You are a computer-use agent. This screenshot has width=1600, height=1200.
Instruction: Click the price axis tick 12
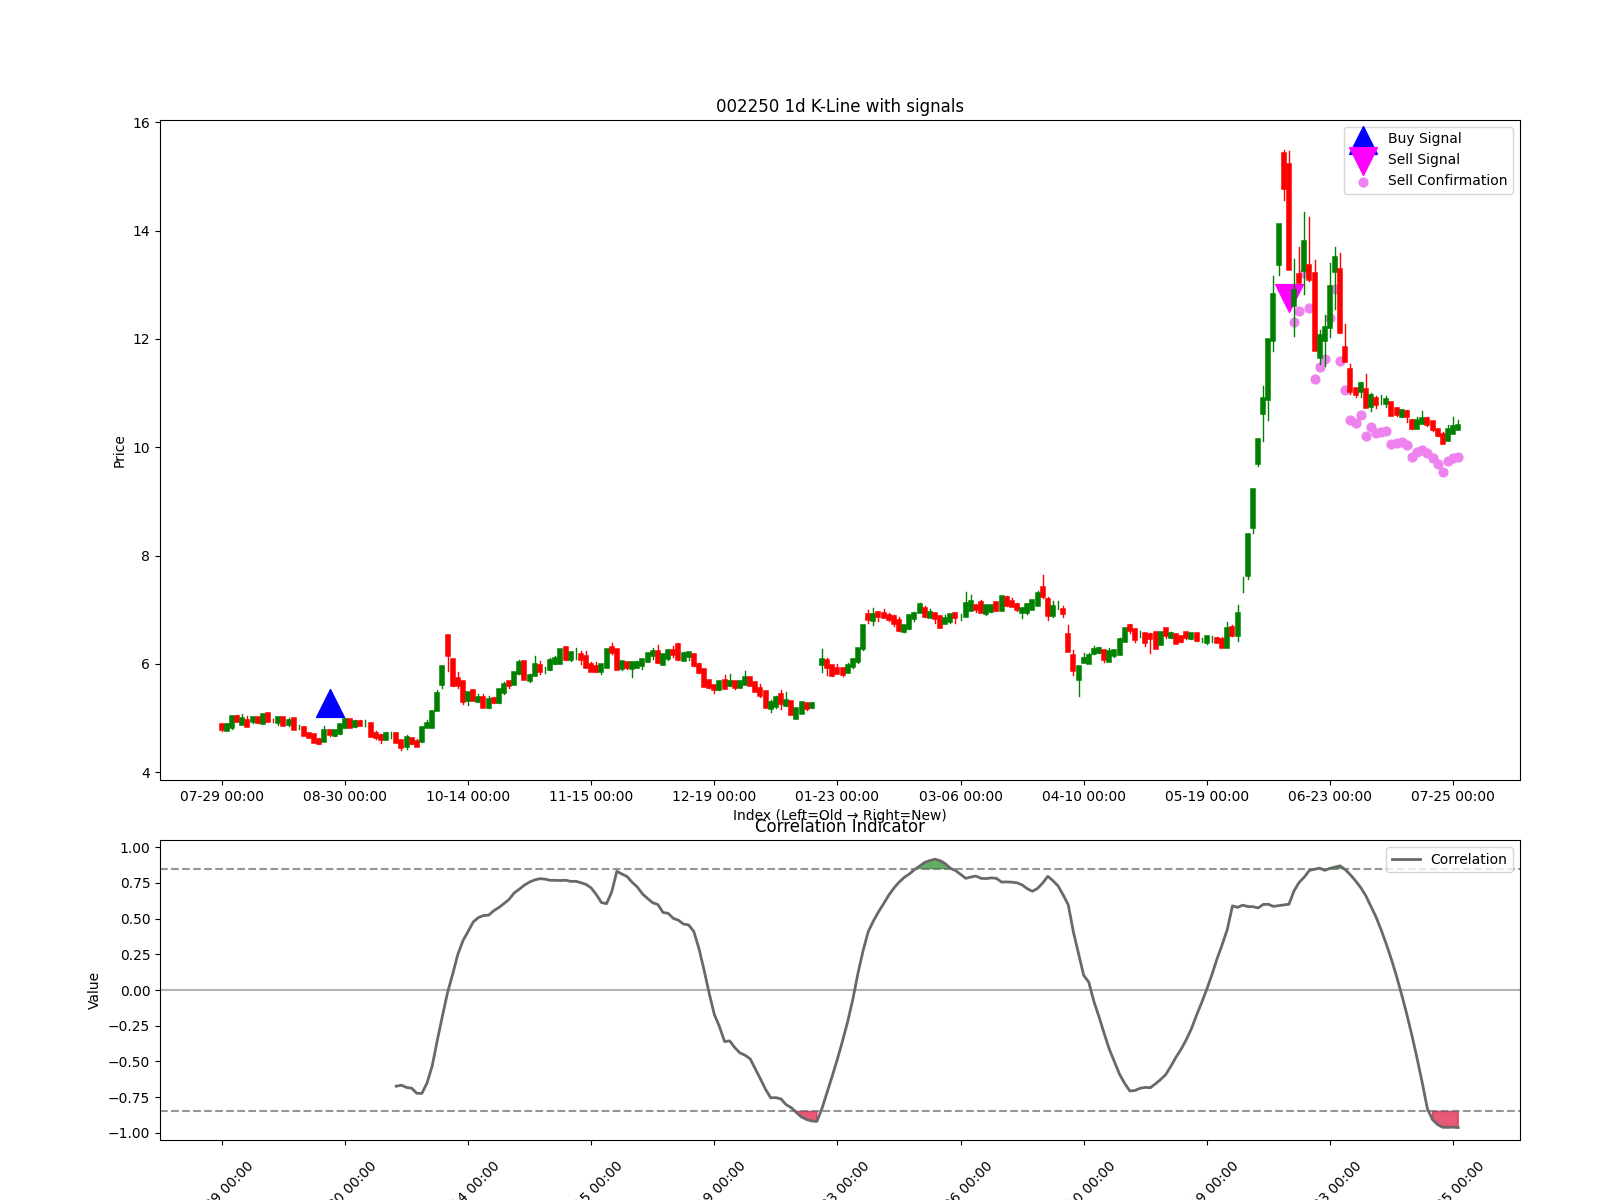(x=141, y=340)
